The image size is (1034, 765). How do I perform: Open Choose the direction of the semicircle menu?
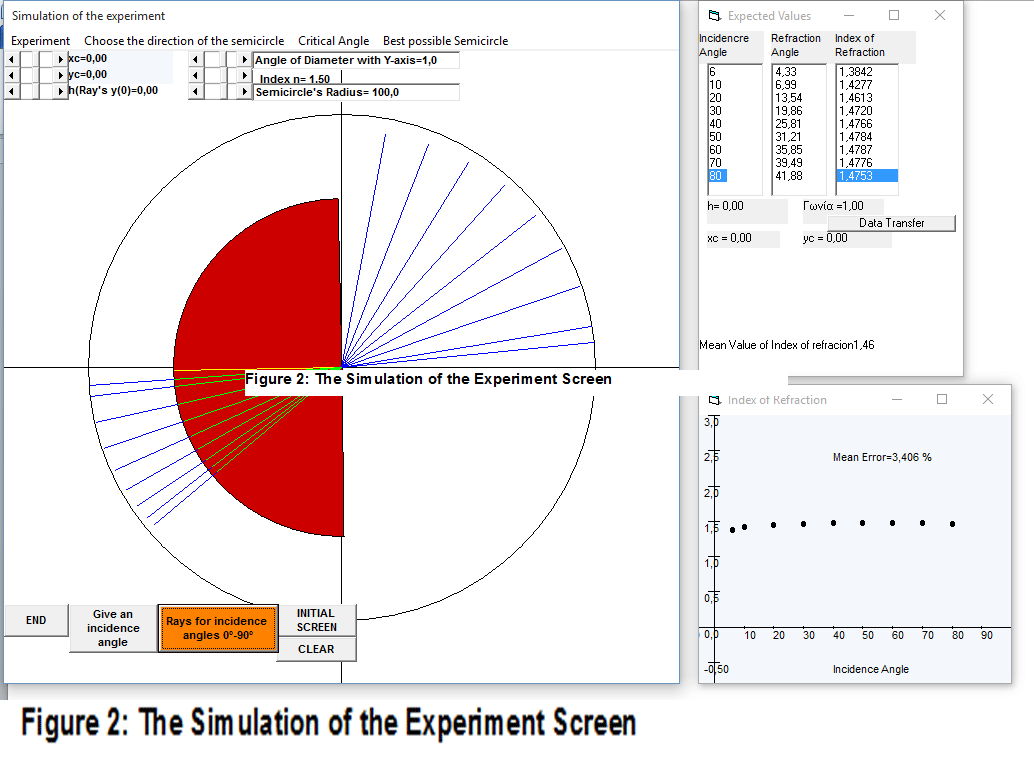coord(184,41)
